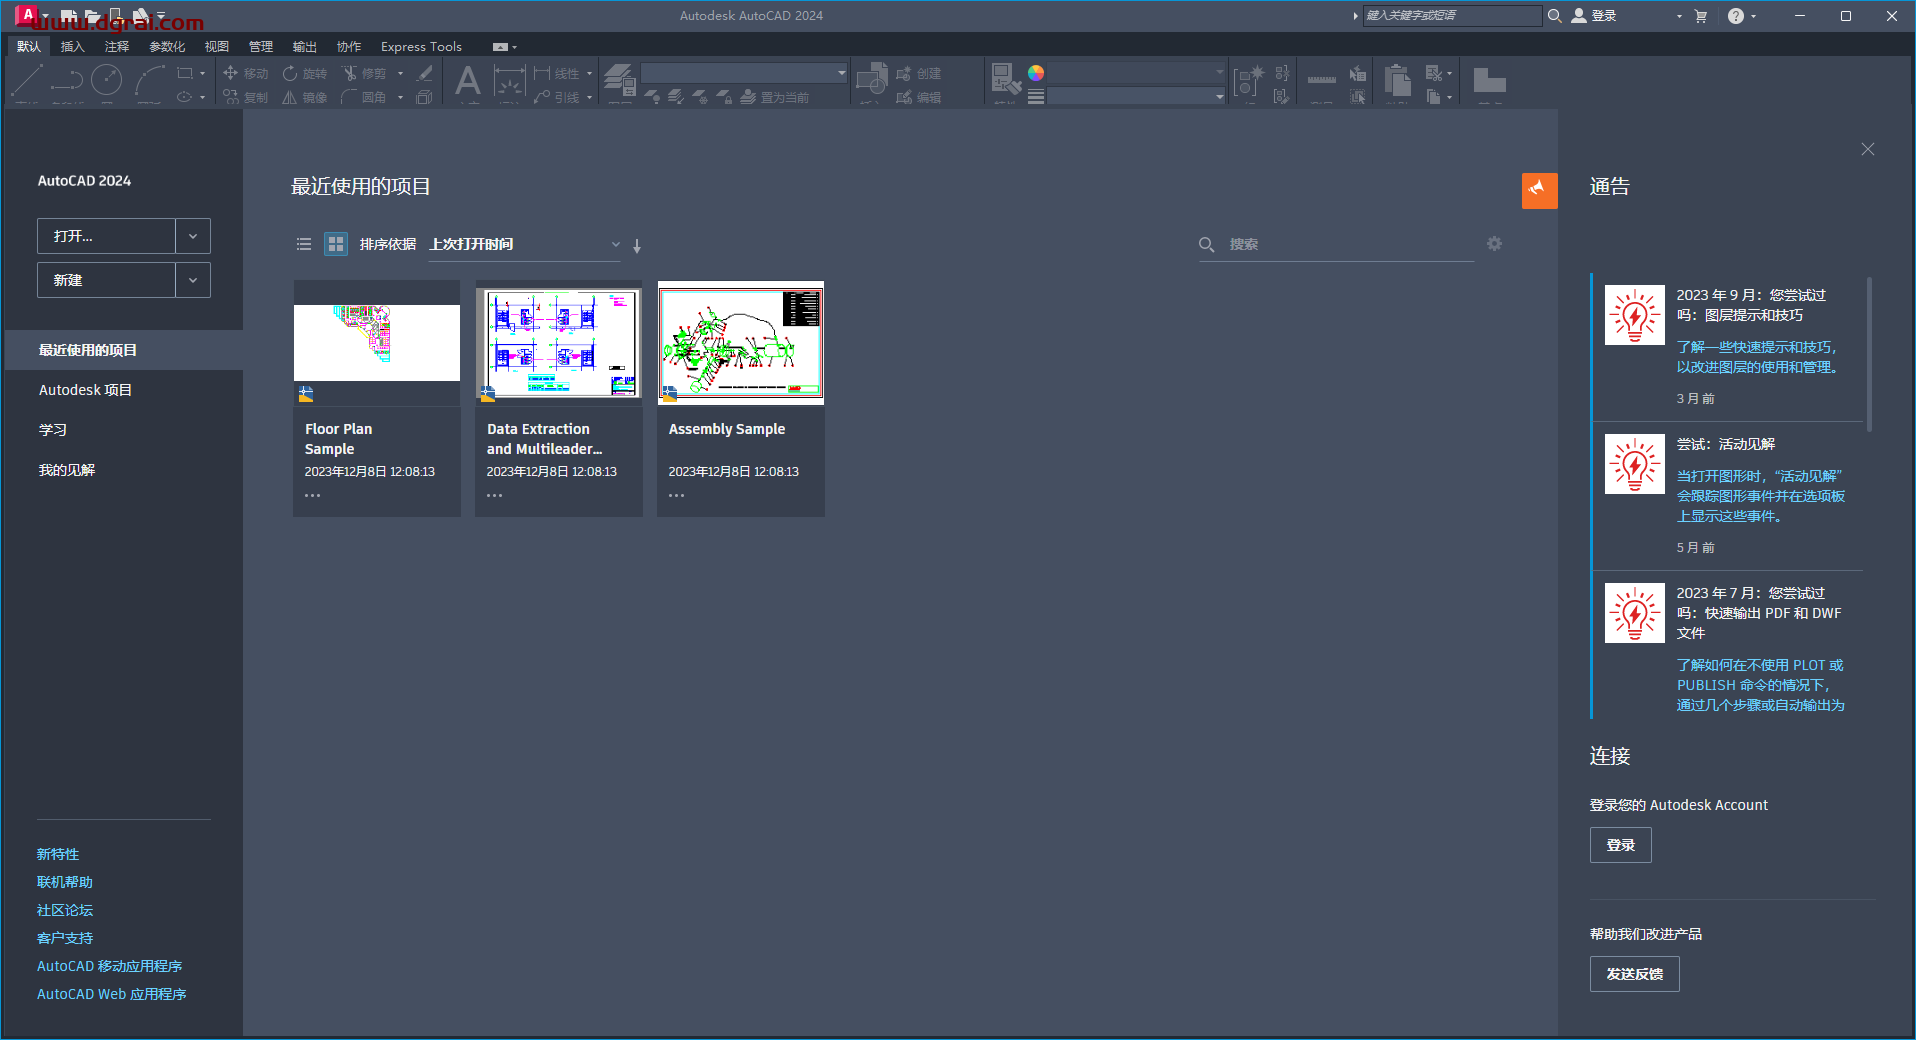
Task: Click the object color wheel swatch
Action: (x=1036, y=73)
